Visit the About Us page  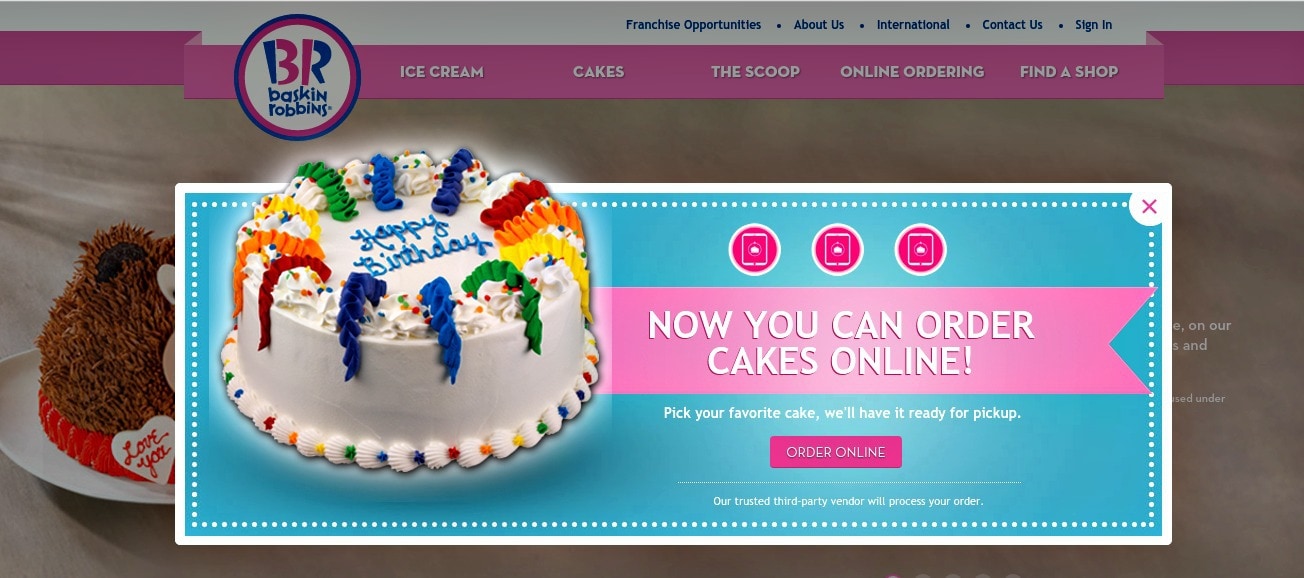click(819, 25)
